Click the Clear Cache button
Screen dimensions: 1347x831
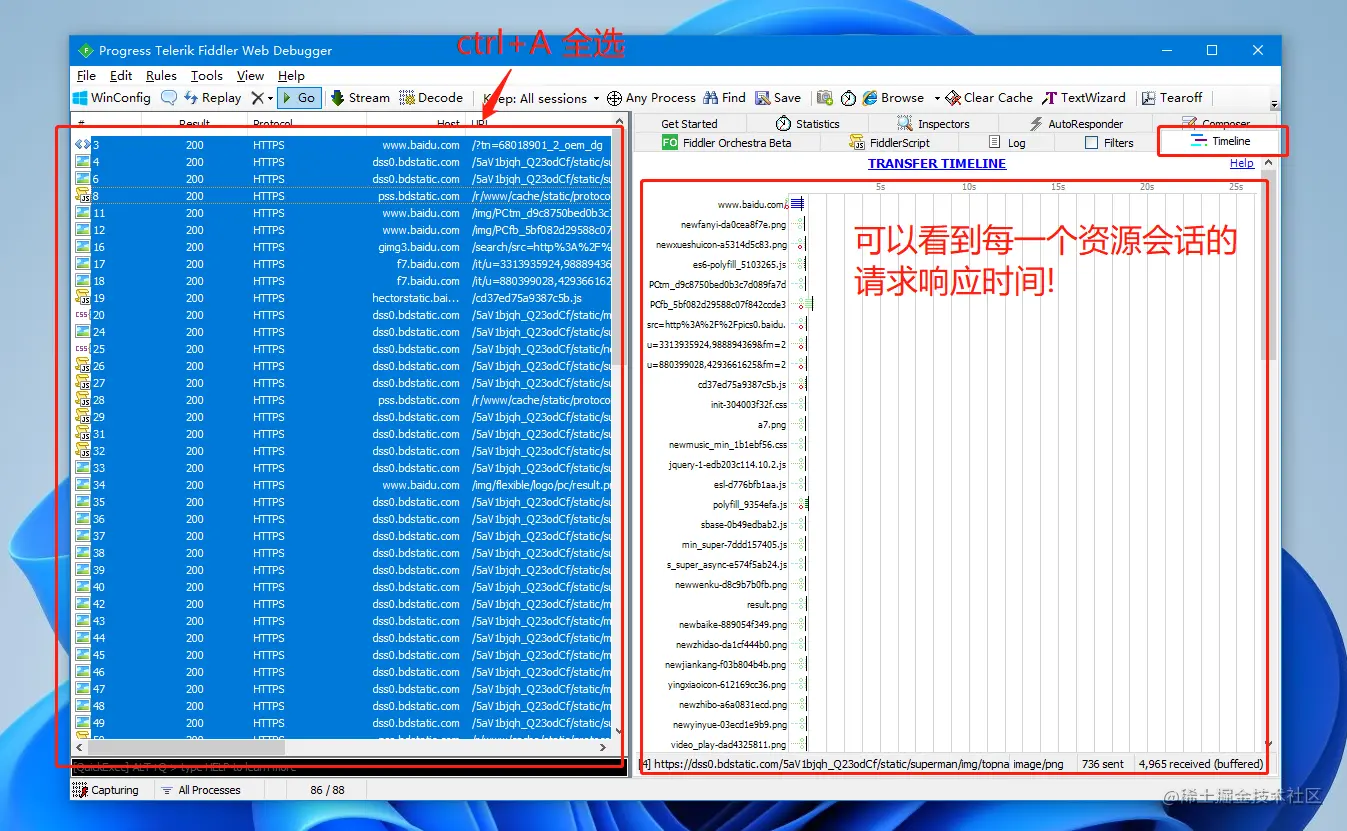[x=989, y=98]
